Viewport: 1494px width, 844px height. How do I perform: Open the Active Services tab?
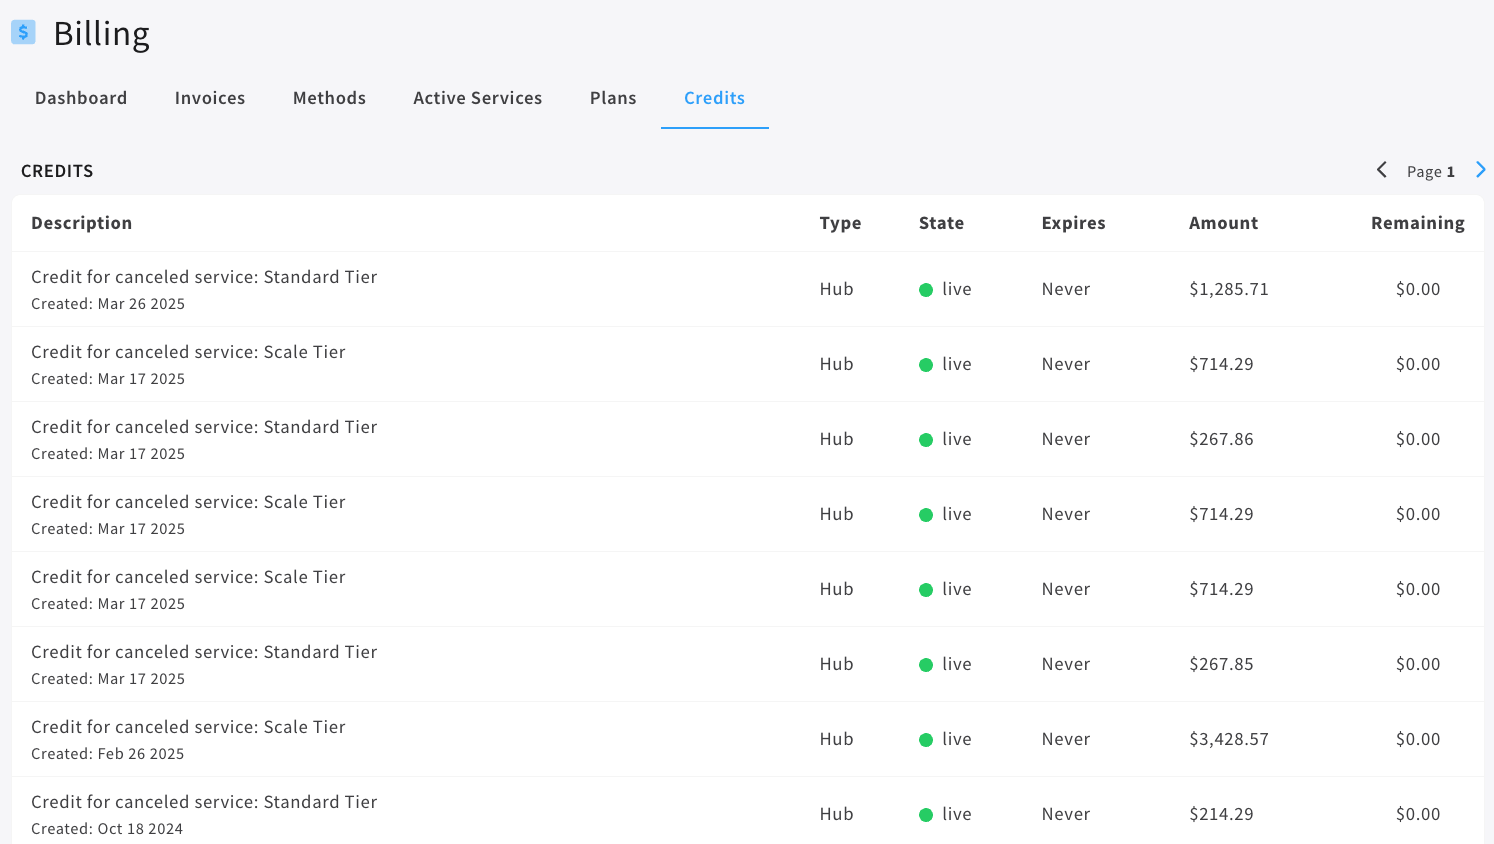477,97
